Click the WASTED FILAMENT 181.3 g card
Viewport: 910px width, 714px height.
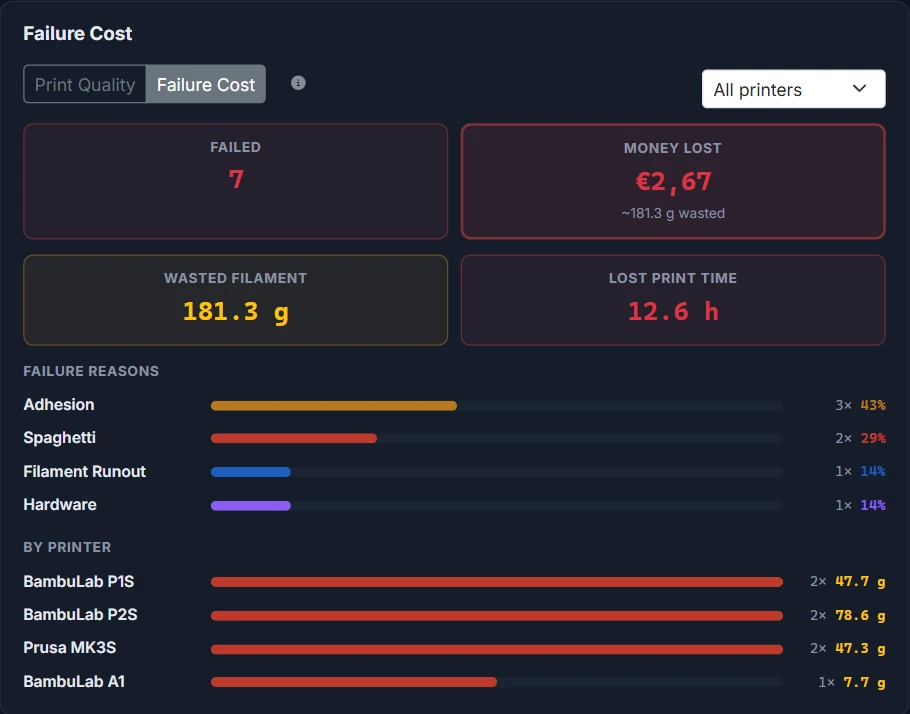pos(236,300)
